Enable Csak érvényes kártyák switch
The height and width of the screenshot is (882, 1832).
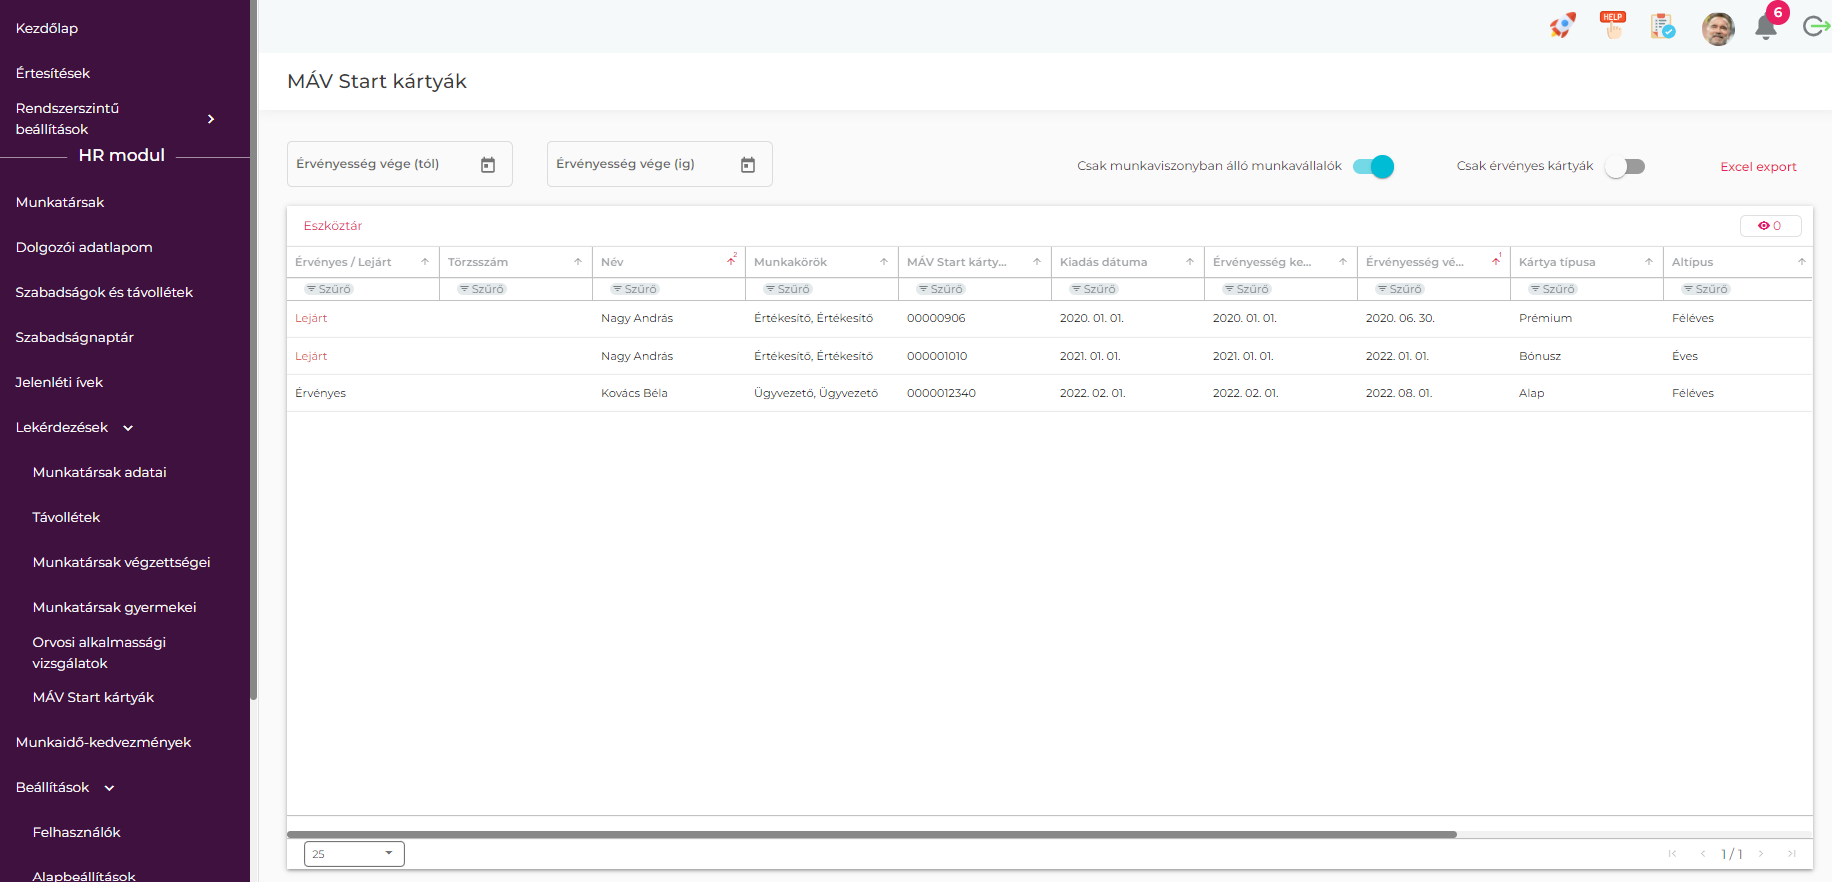coord(1625,167)
